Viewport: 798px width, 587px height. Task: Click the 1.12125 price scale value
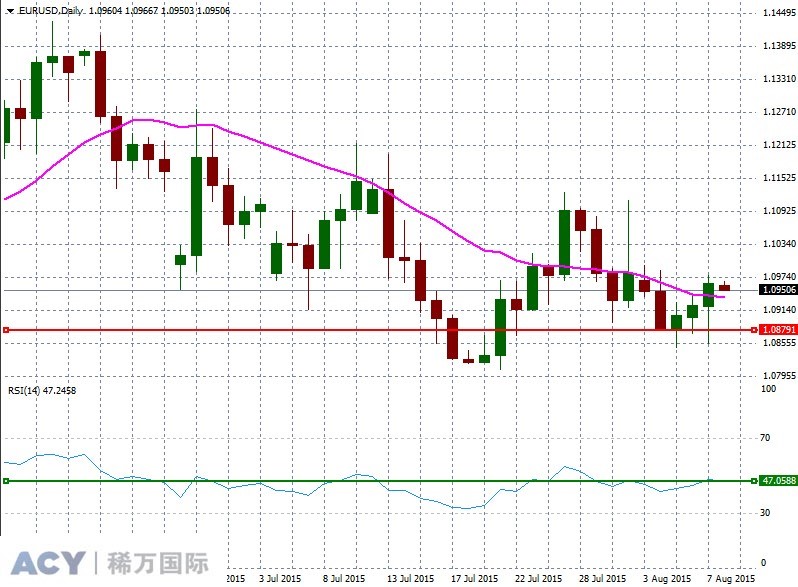pyautogui.click(x=779, y=145)
